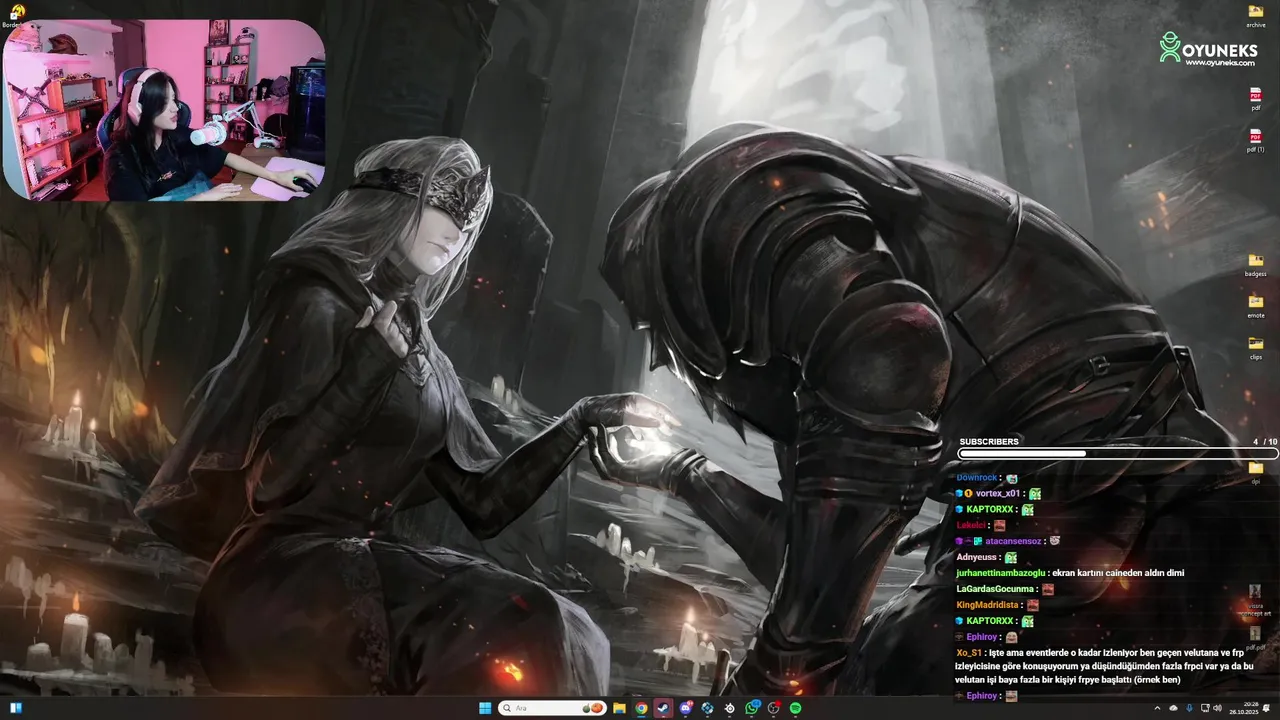Open the network status tray icon

pos(1204,708)
